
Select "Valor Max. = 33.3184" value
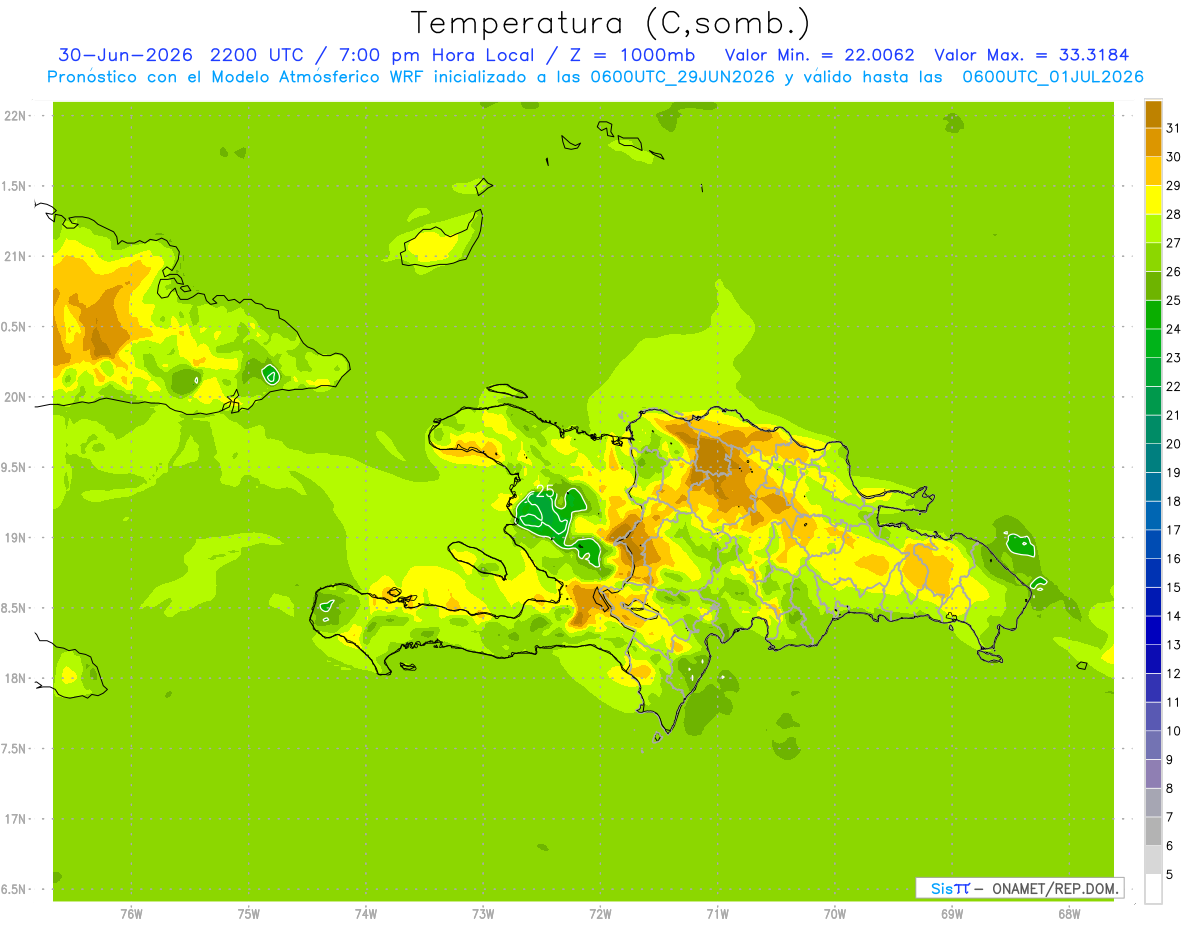(x=1031, y=55)
